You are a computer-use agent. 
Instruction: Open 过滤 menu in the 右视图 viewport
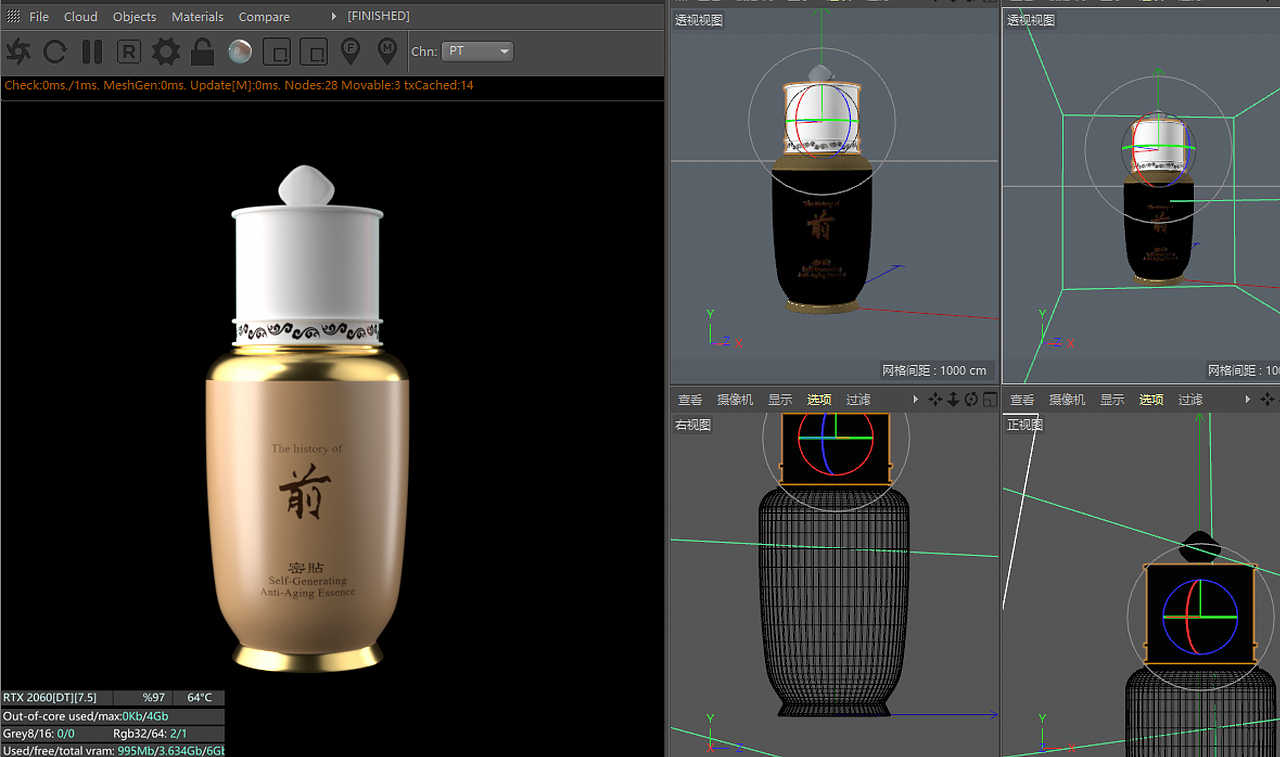858,400
